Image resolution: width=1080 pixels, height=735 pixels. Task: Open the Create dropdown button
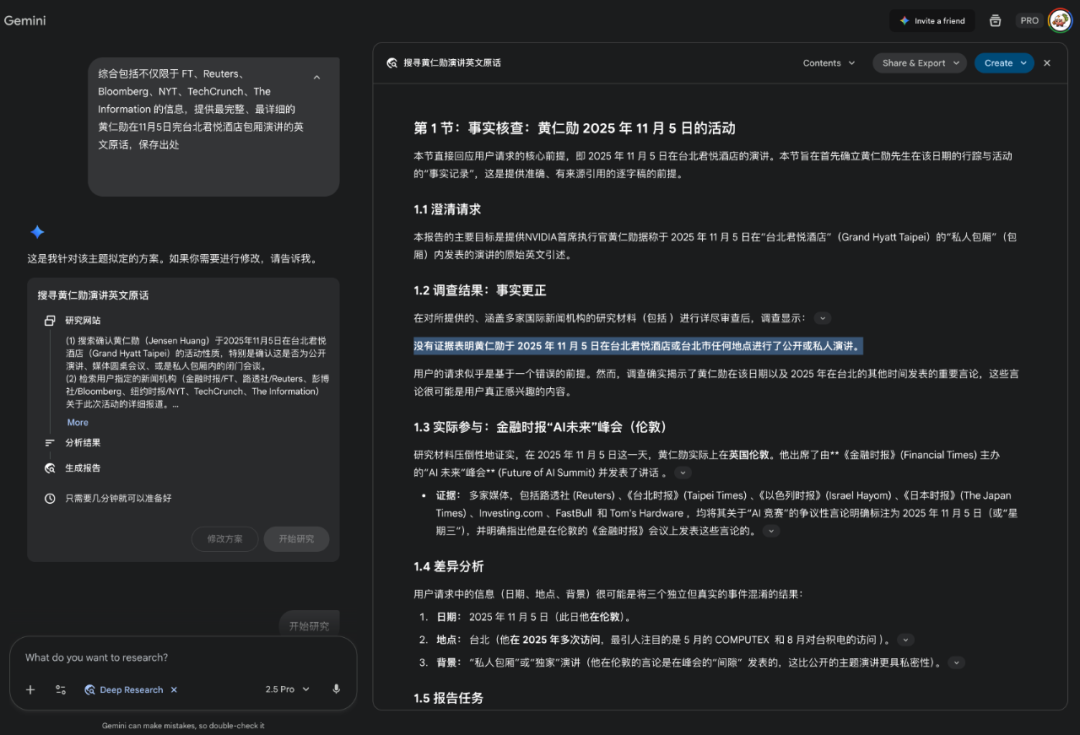pos(1004,63)
